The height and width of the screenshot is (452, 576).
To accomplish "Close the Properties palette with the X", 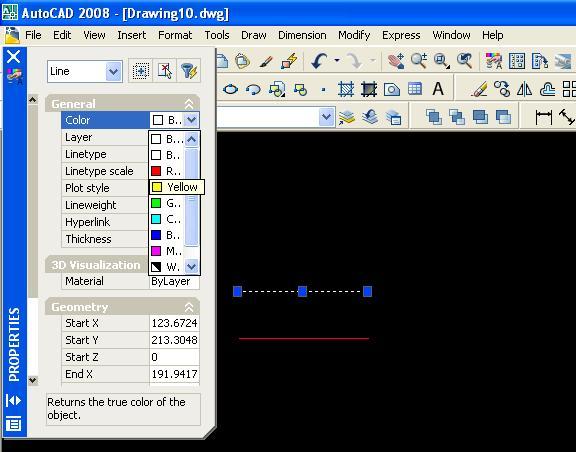I will pyautogui.click(x=14, y=57).
